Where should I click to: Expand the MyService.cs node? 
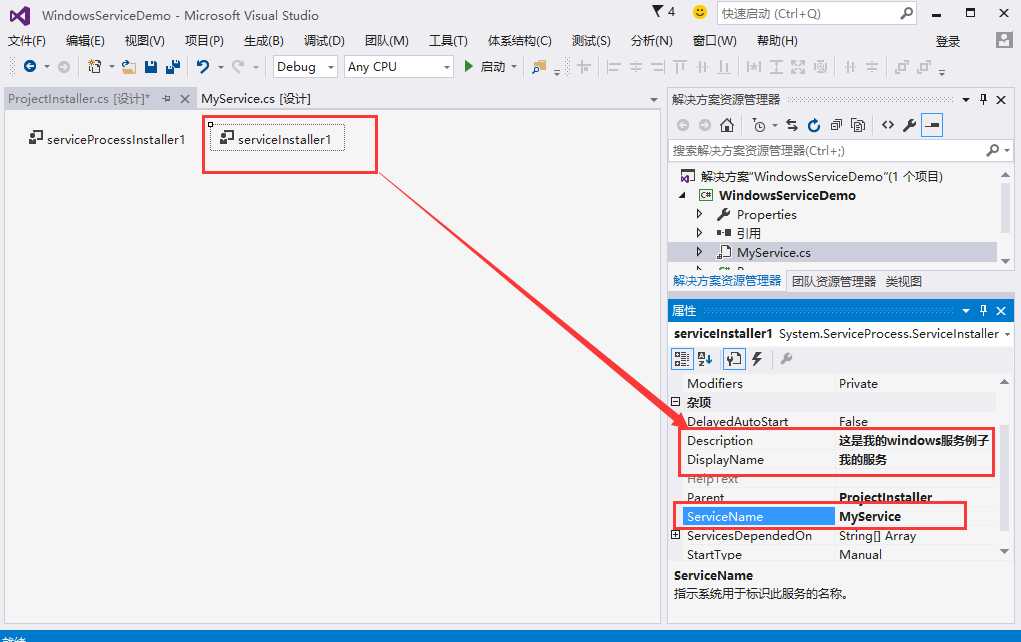(x=699, y=251)
